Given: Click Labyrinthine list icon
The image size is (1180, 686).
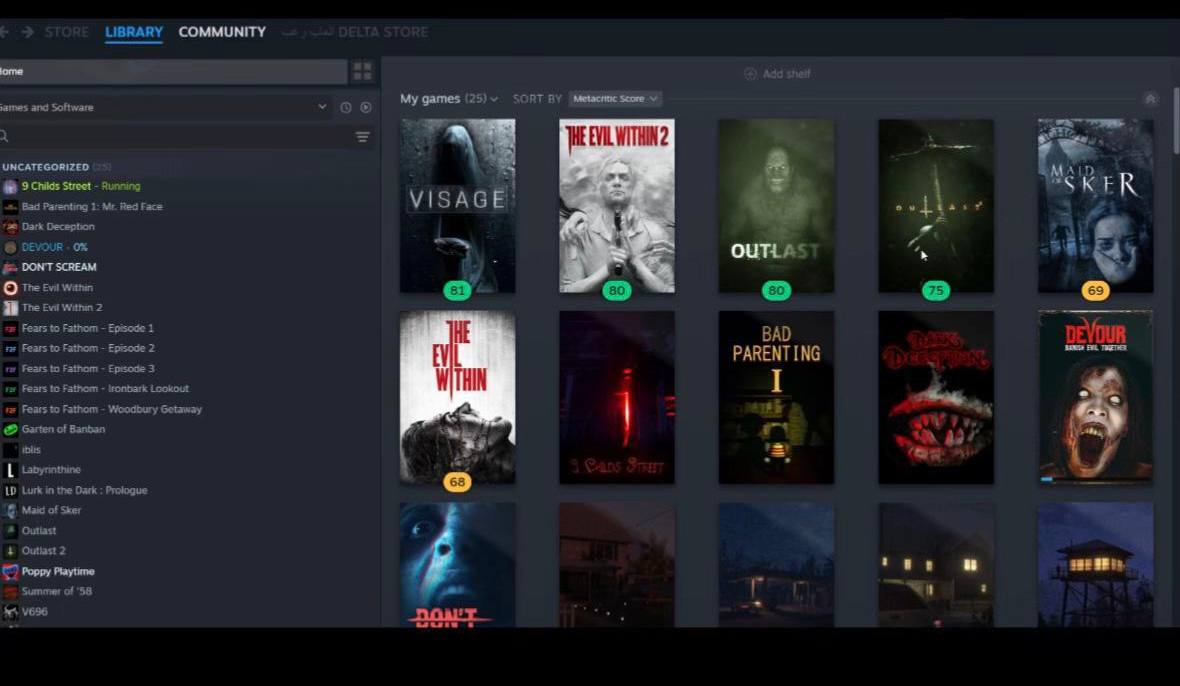Looking at the screenshot, I should (x=10, y=470).
